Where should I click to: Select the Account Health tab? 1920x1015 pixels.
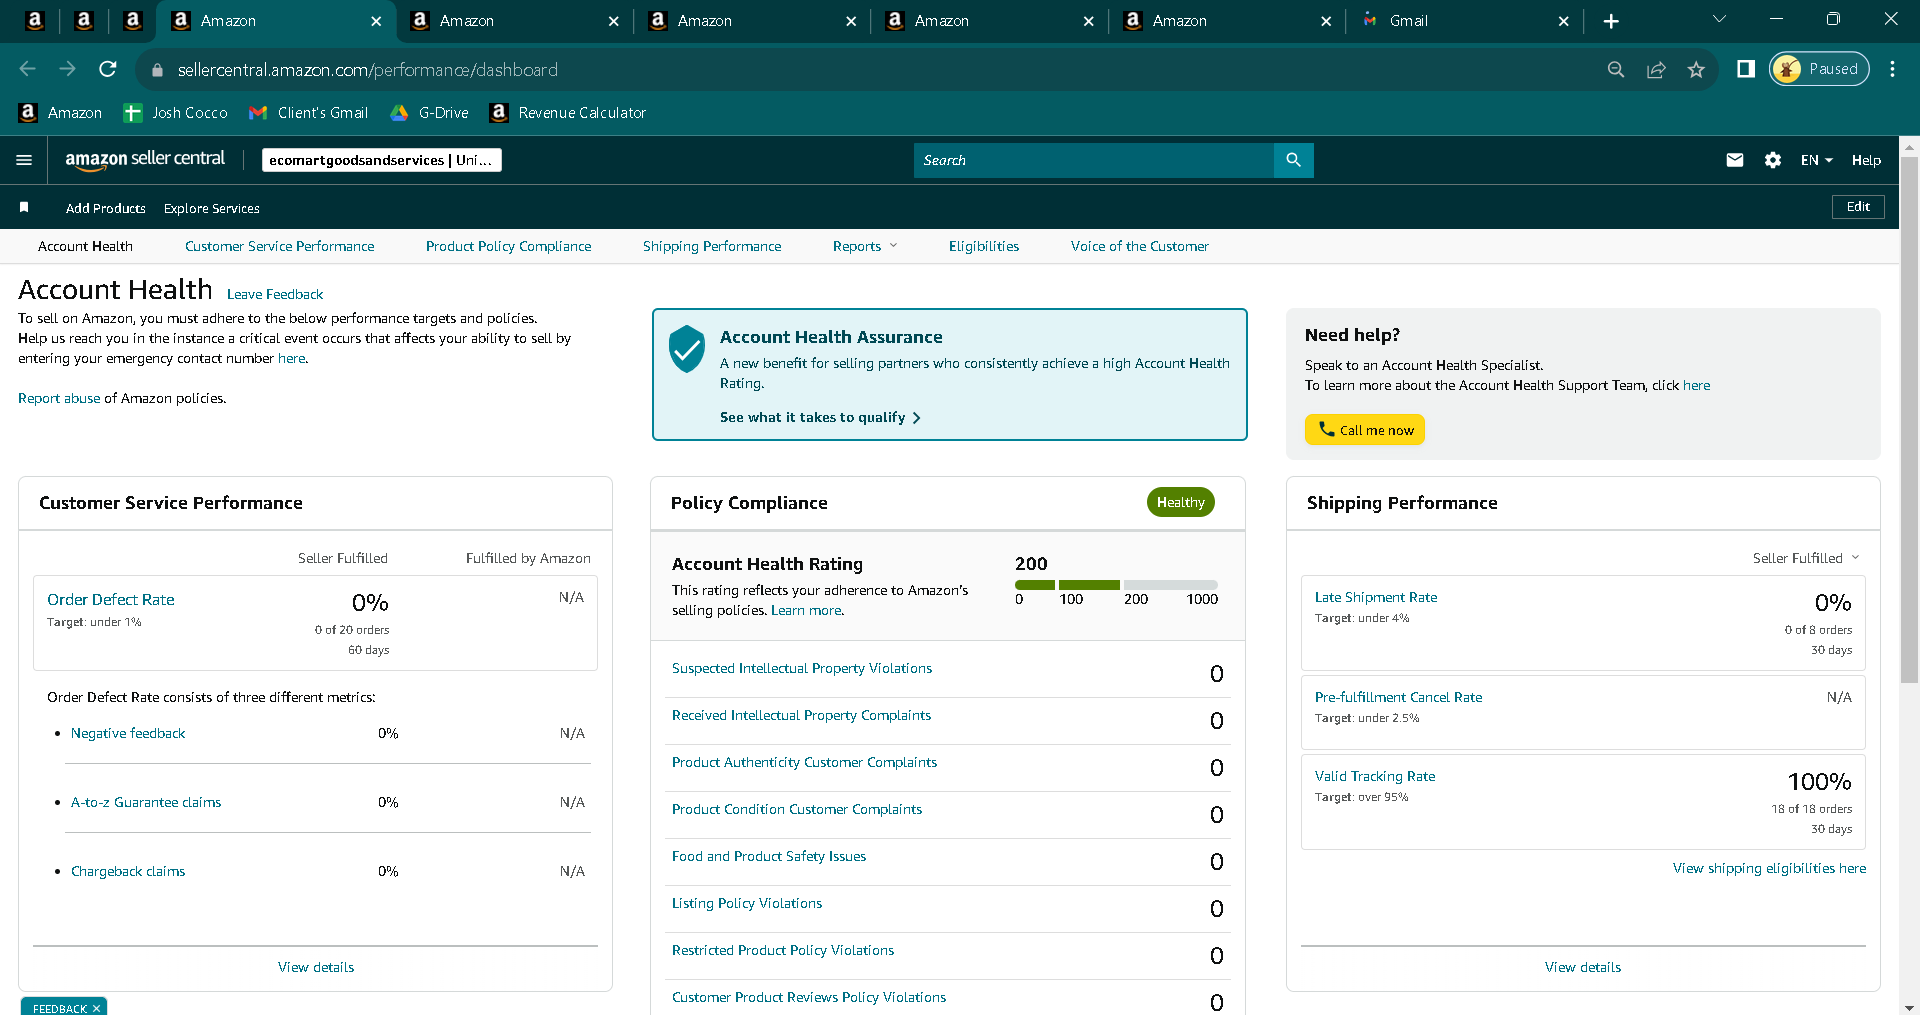click(x=85, y=246)
